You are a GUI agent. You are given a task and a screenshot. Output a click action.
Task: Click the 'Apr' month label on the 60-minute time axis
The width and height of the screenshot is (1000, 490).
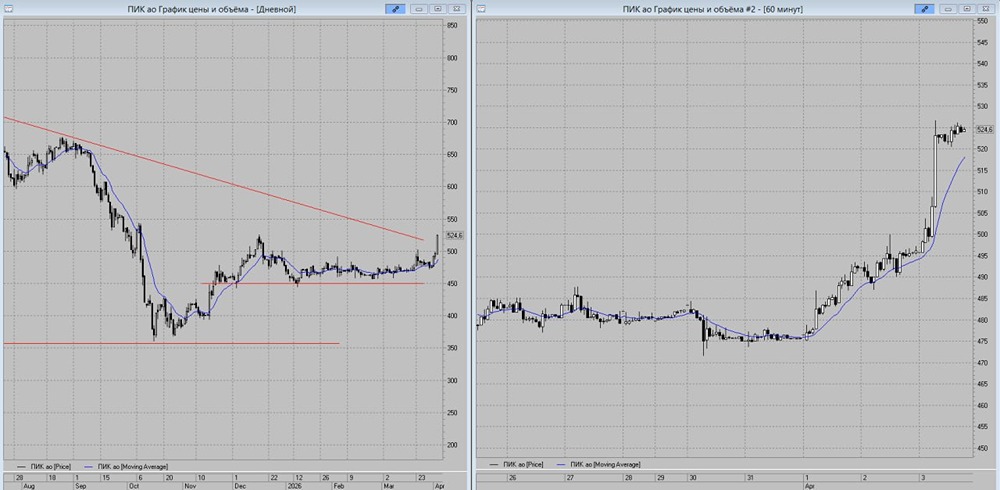coord(809,486)
